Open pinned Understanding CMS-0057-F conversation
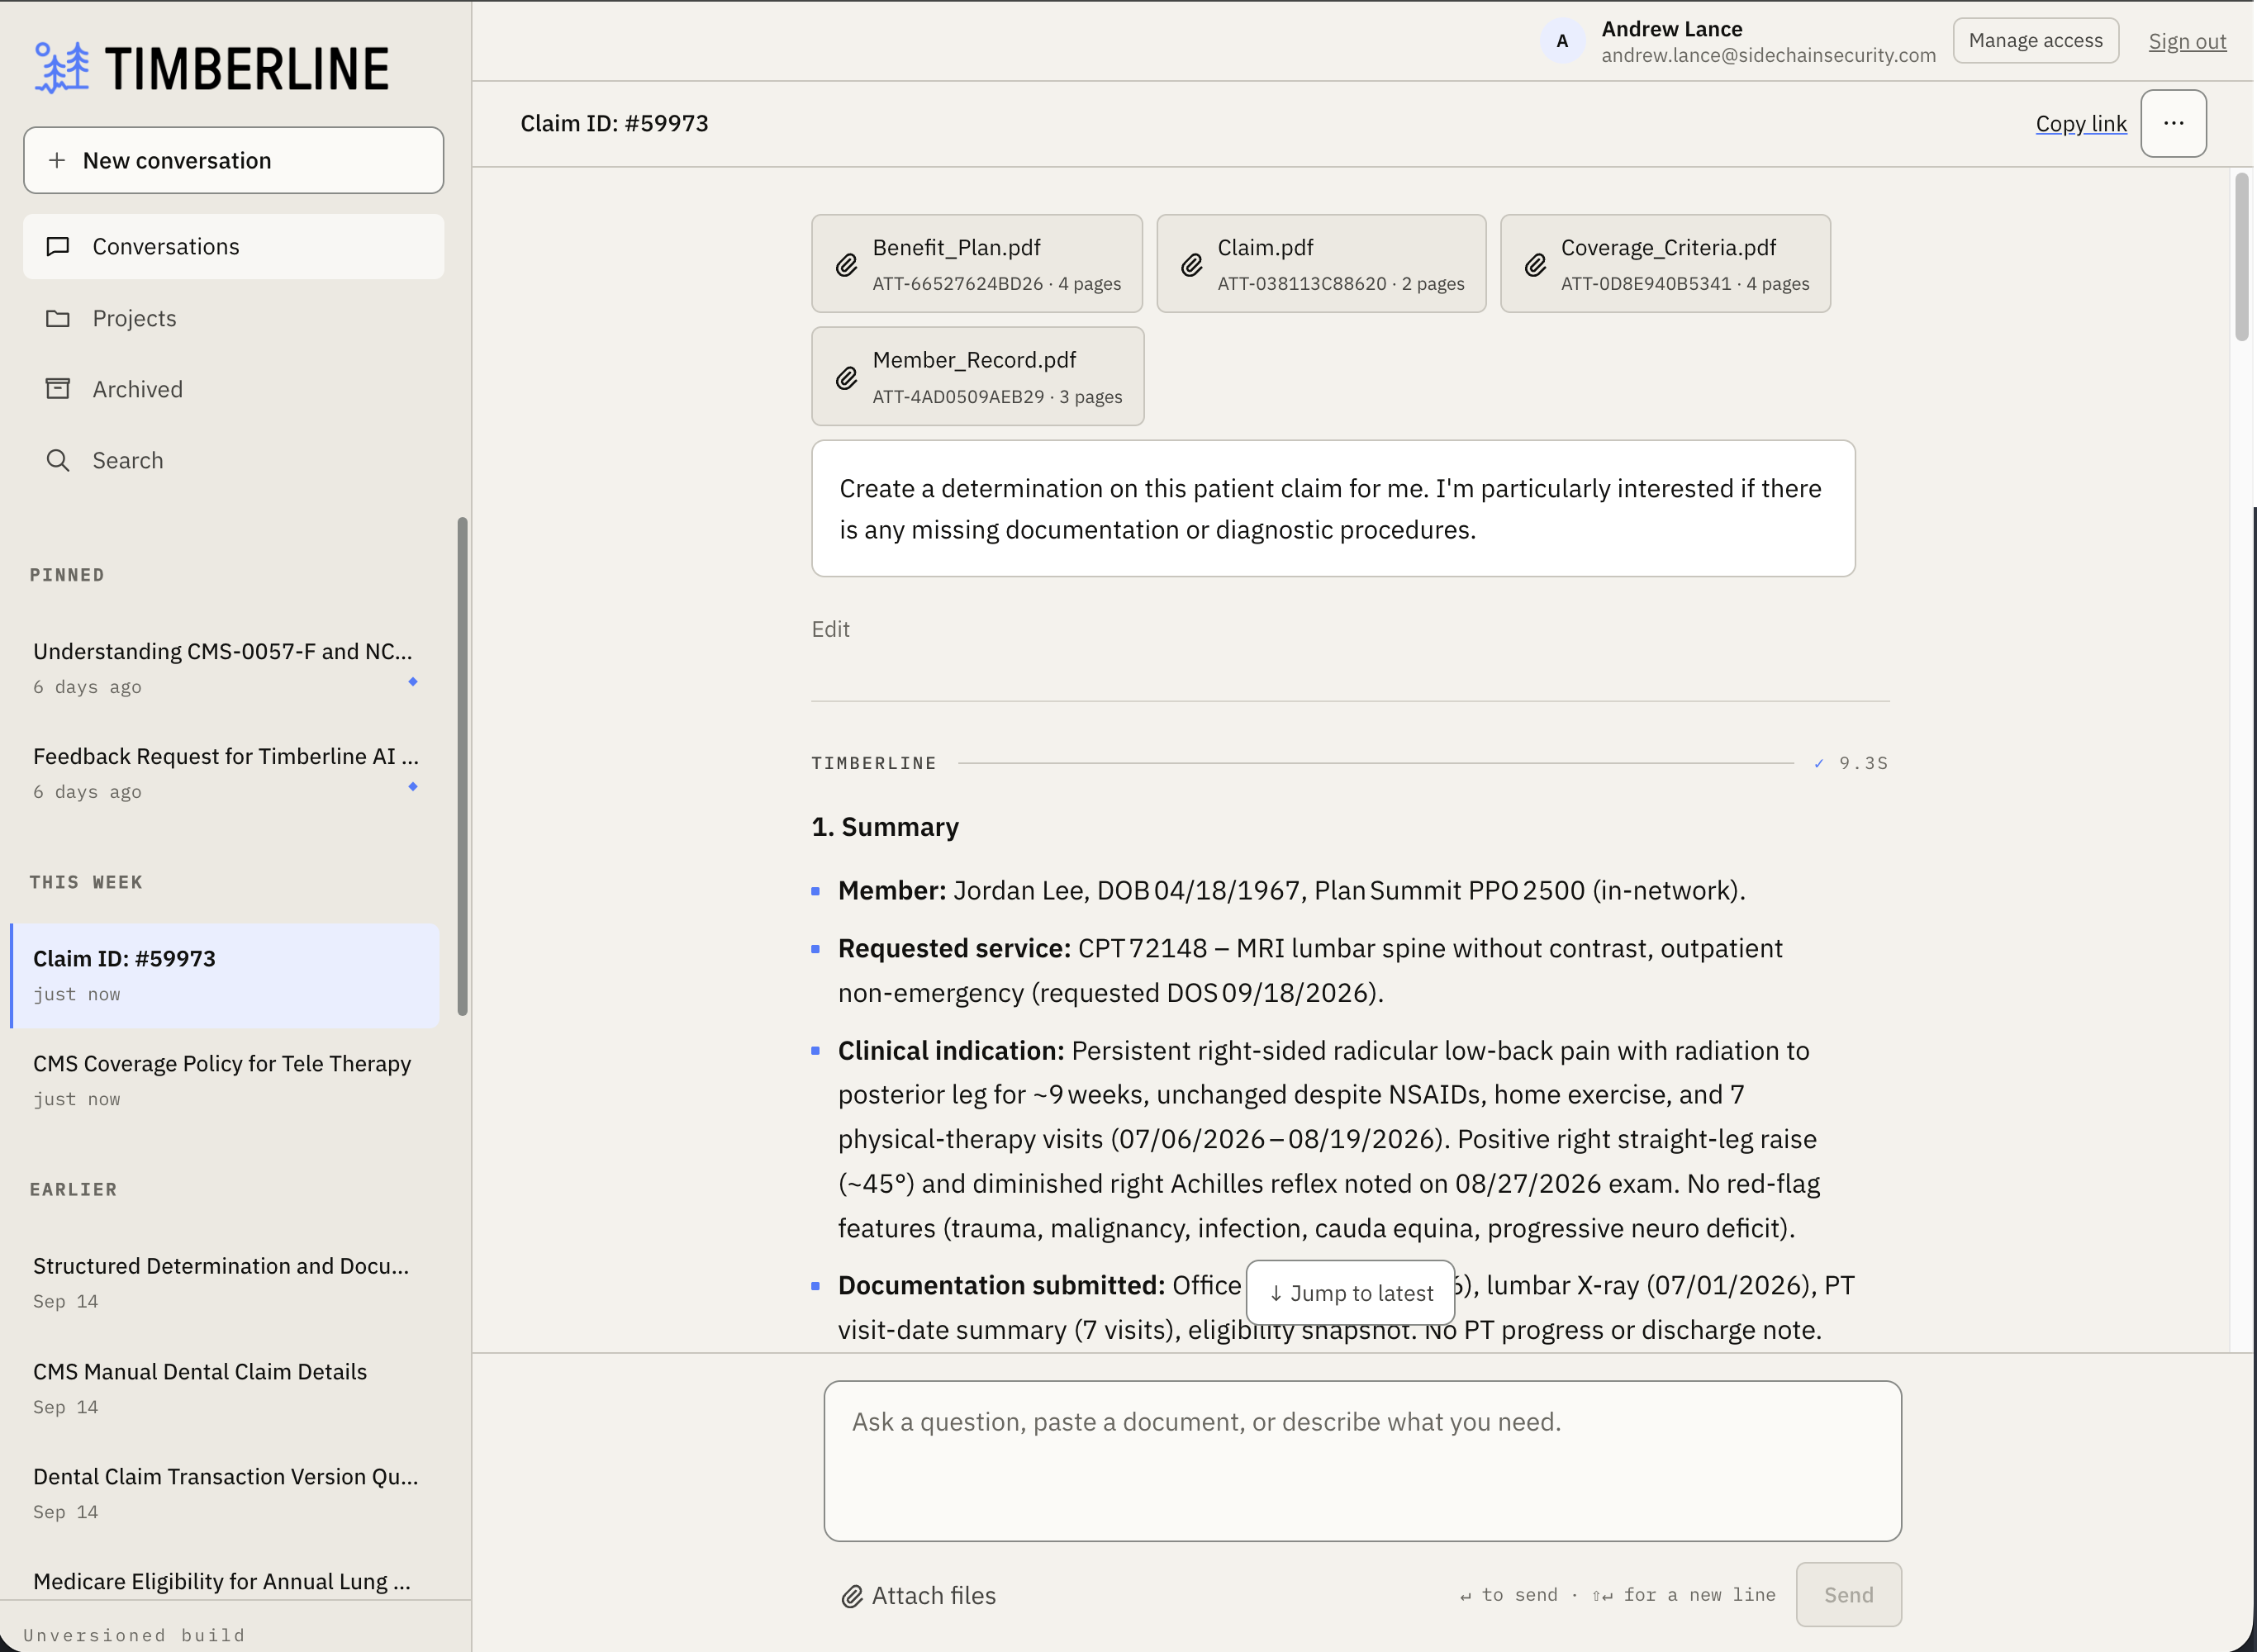The image size is (2257, 1652). (x=225, y=668)
